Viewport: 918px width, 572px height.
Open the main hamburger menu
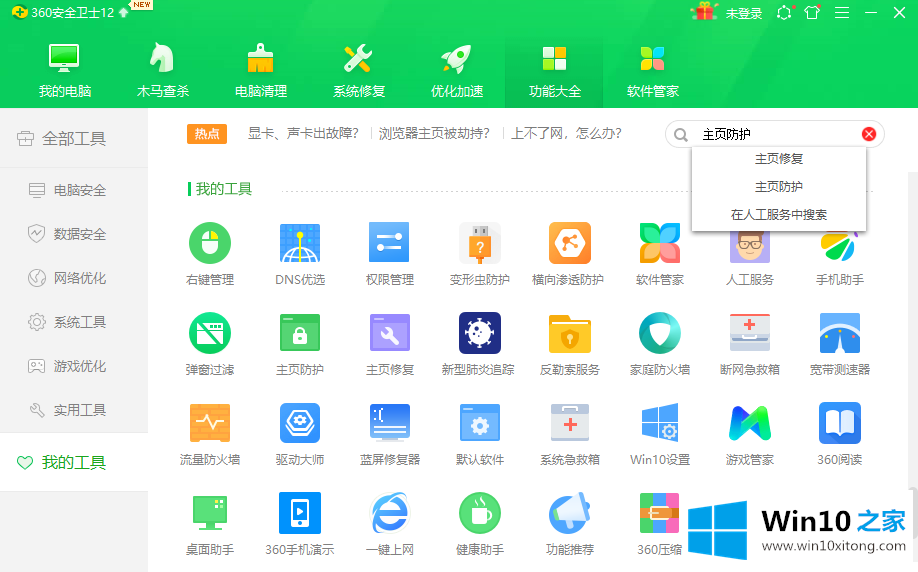tap(842, 12)
